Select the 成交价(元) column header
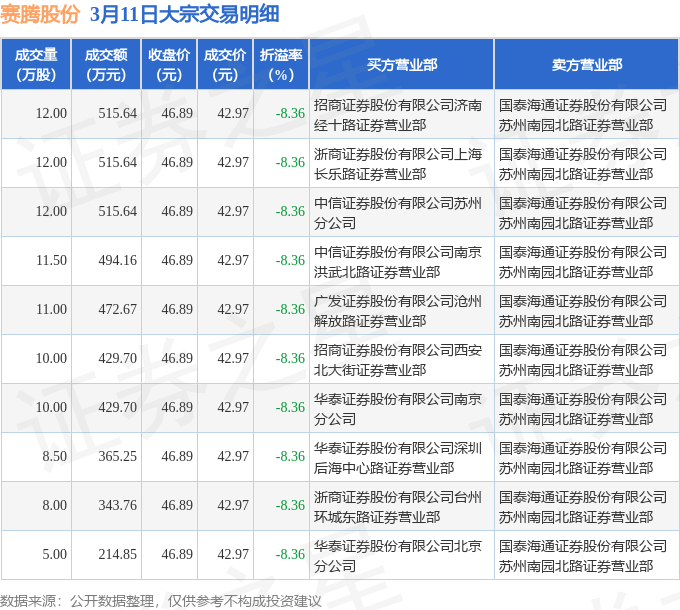 click(x=225, y=64)
